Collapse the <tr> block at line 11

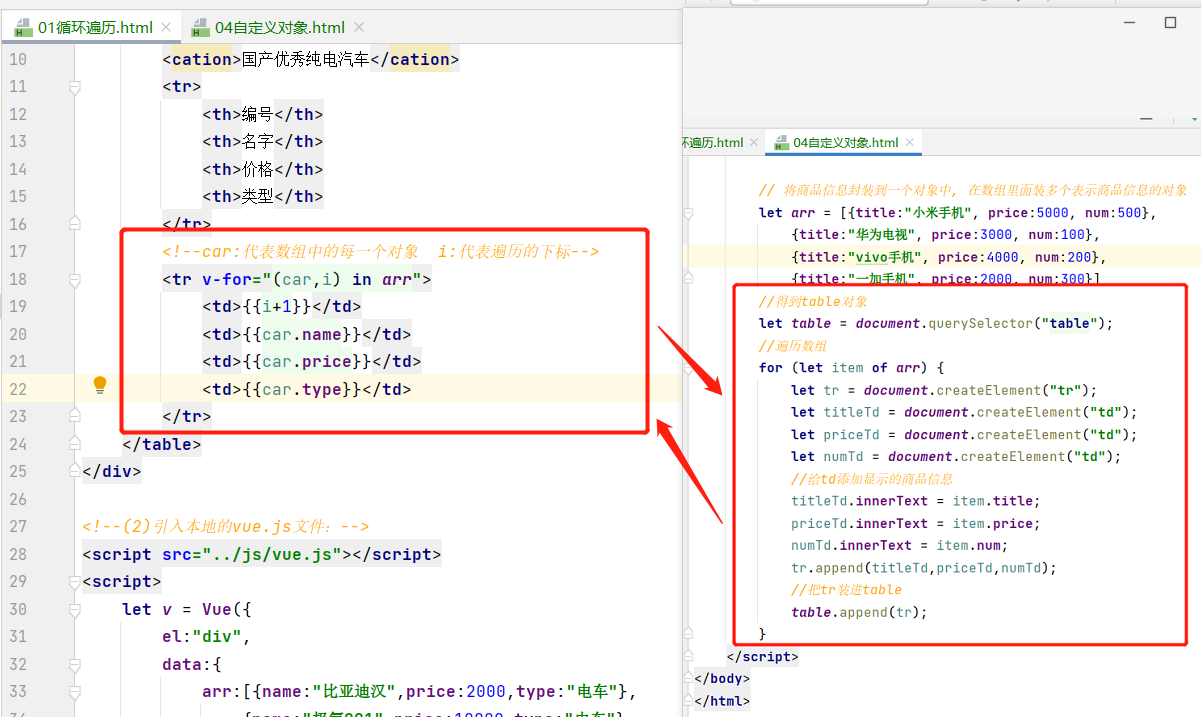(x=74, y=87)
